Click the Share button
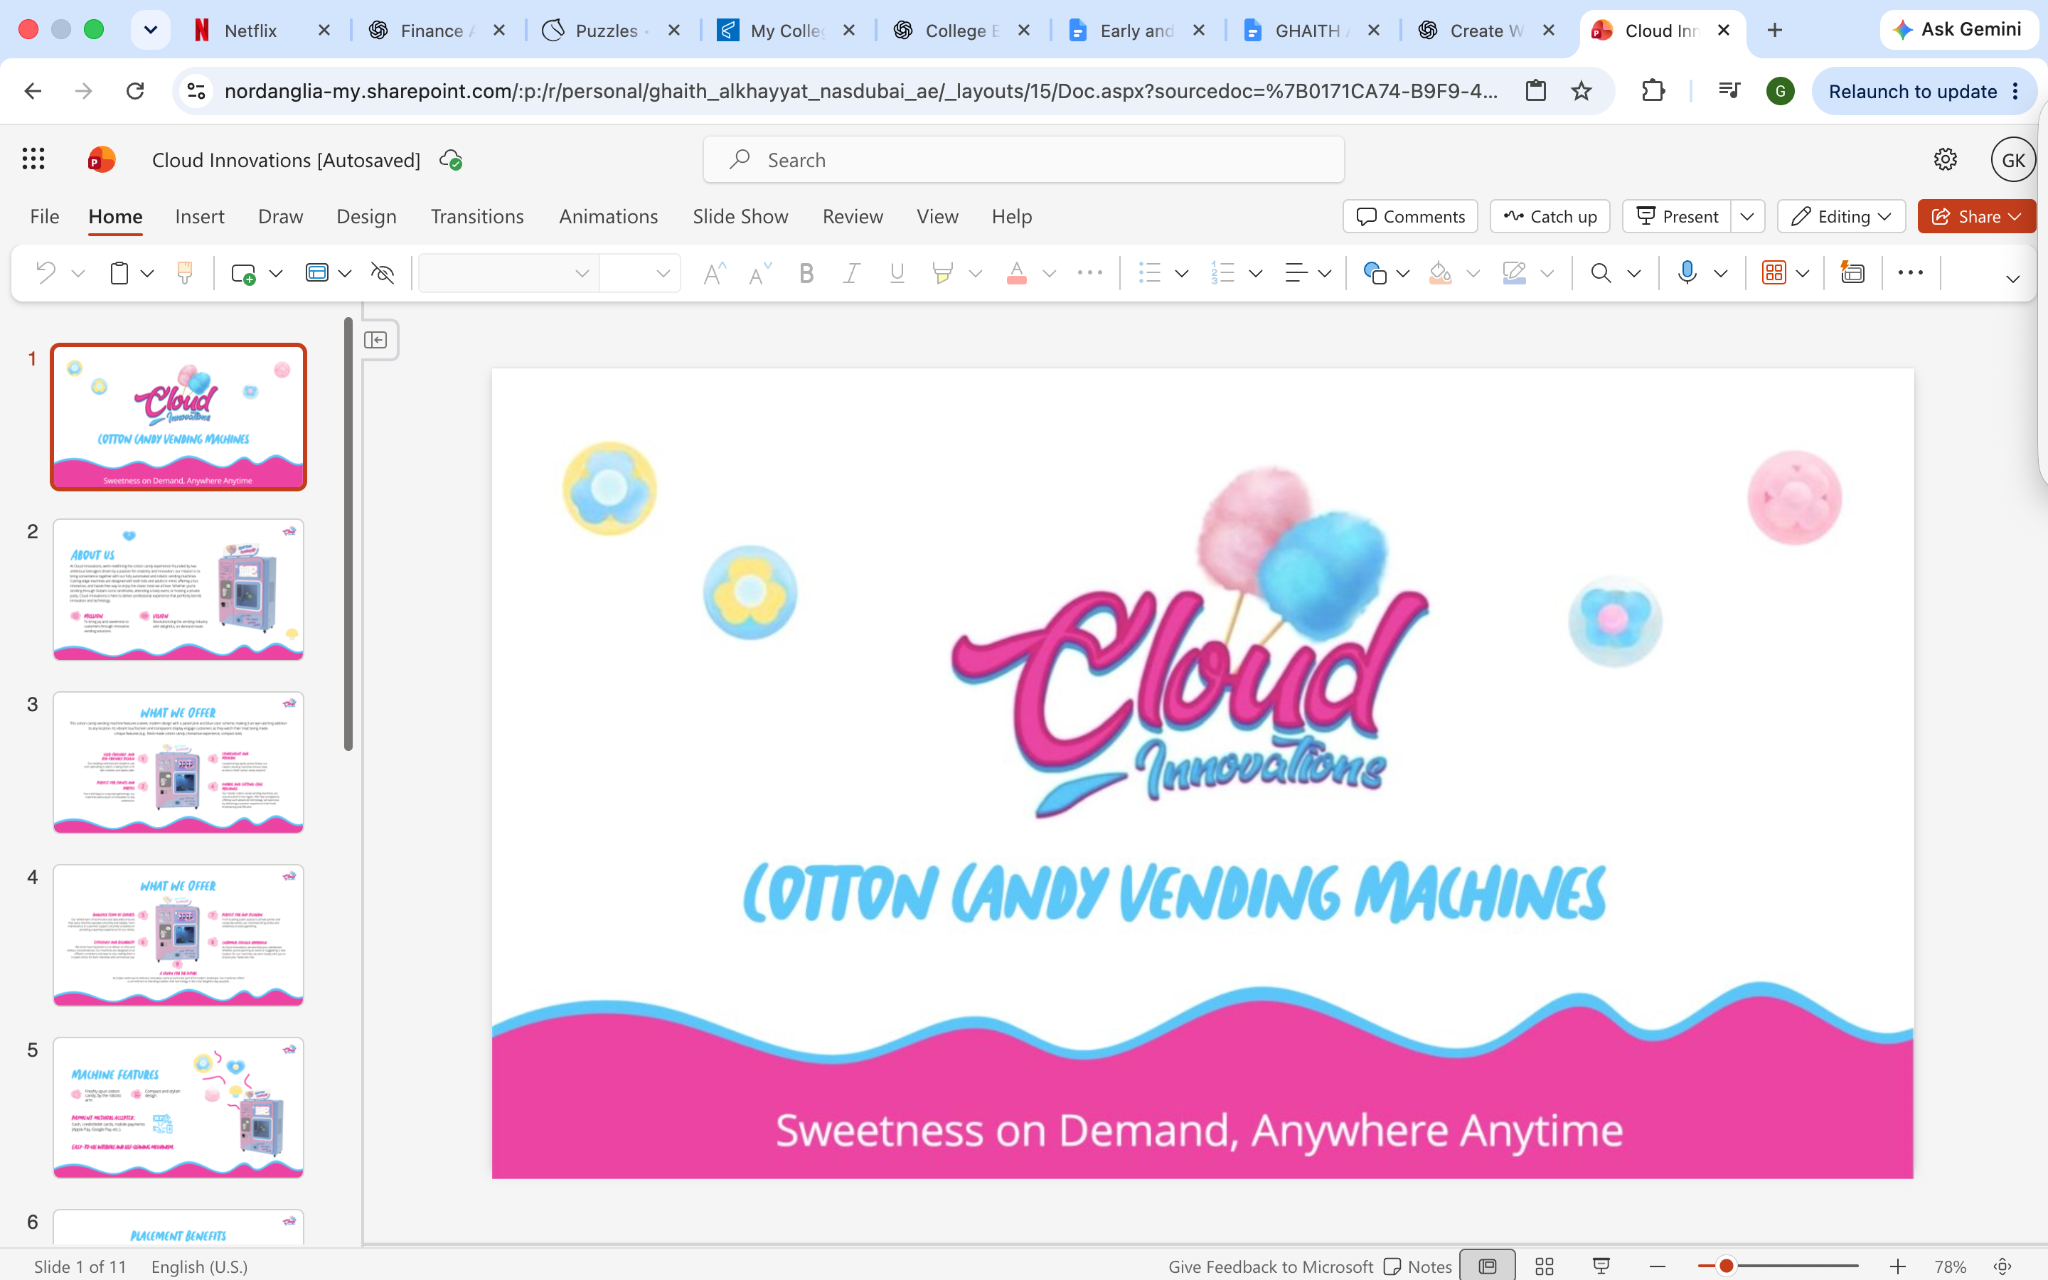 coord(1977,216)
